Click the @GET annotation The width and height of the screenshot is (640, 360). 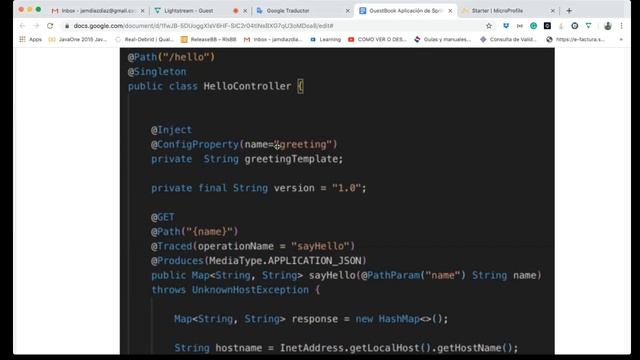click(163, 217)
